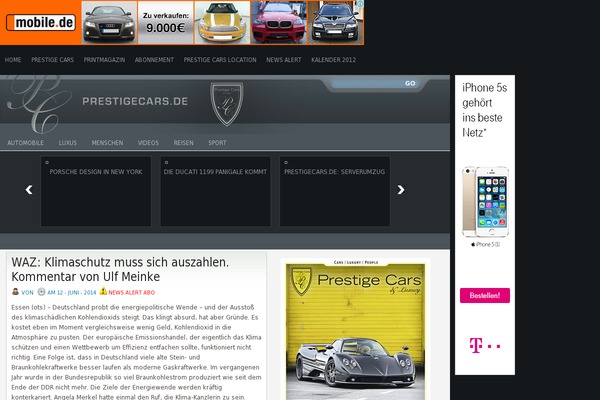This screenshot has height=400, width=600.
Task: Click the black sedan in the ad
Action: click(335, 23)
